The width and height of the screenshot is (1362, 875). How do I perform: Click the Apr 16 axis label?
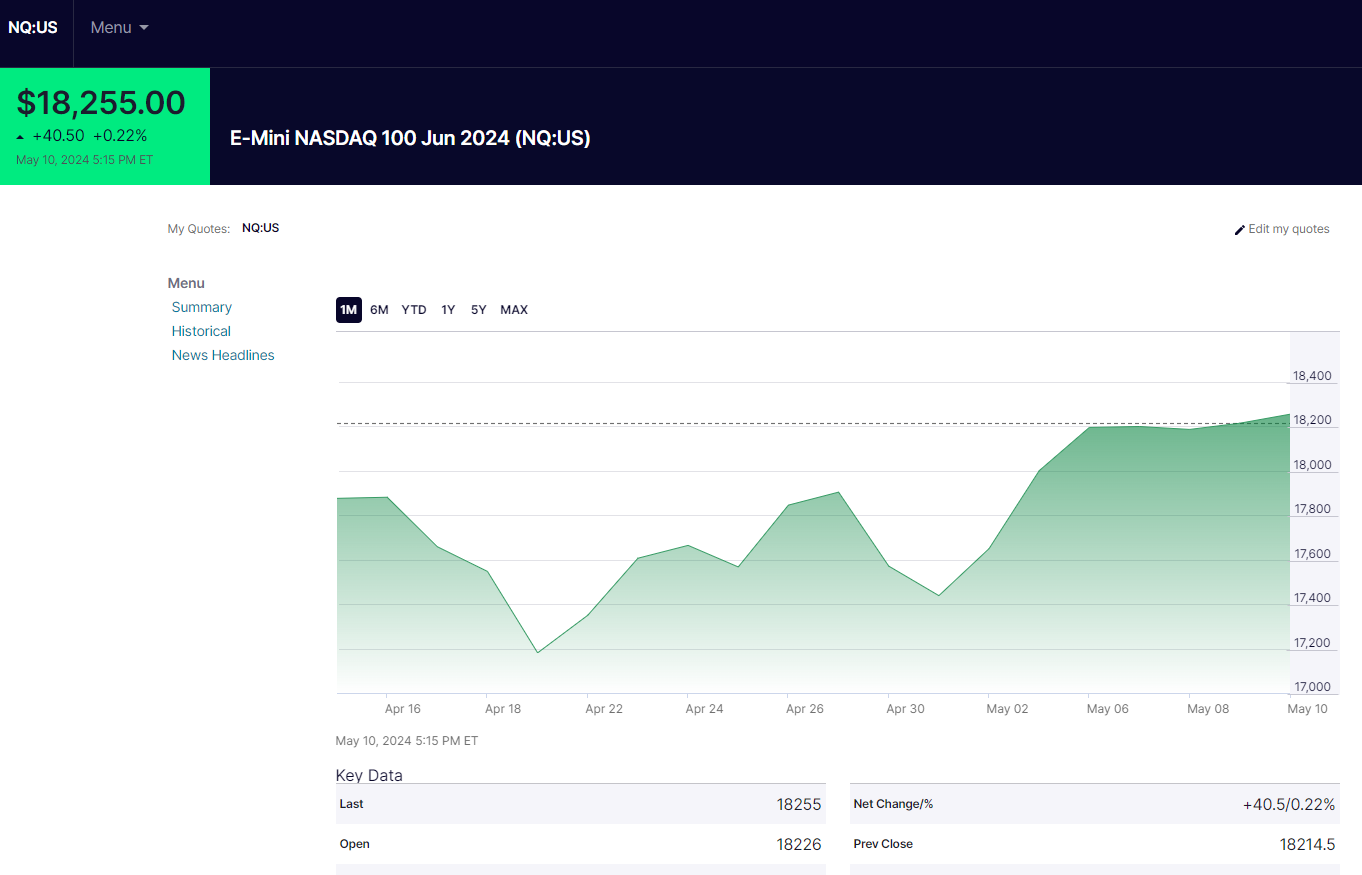pos(403,709)
